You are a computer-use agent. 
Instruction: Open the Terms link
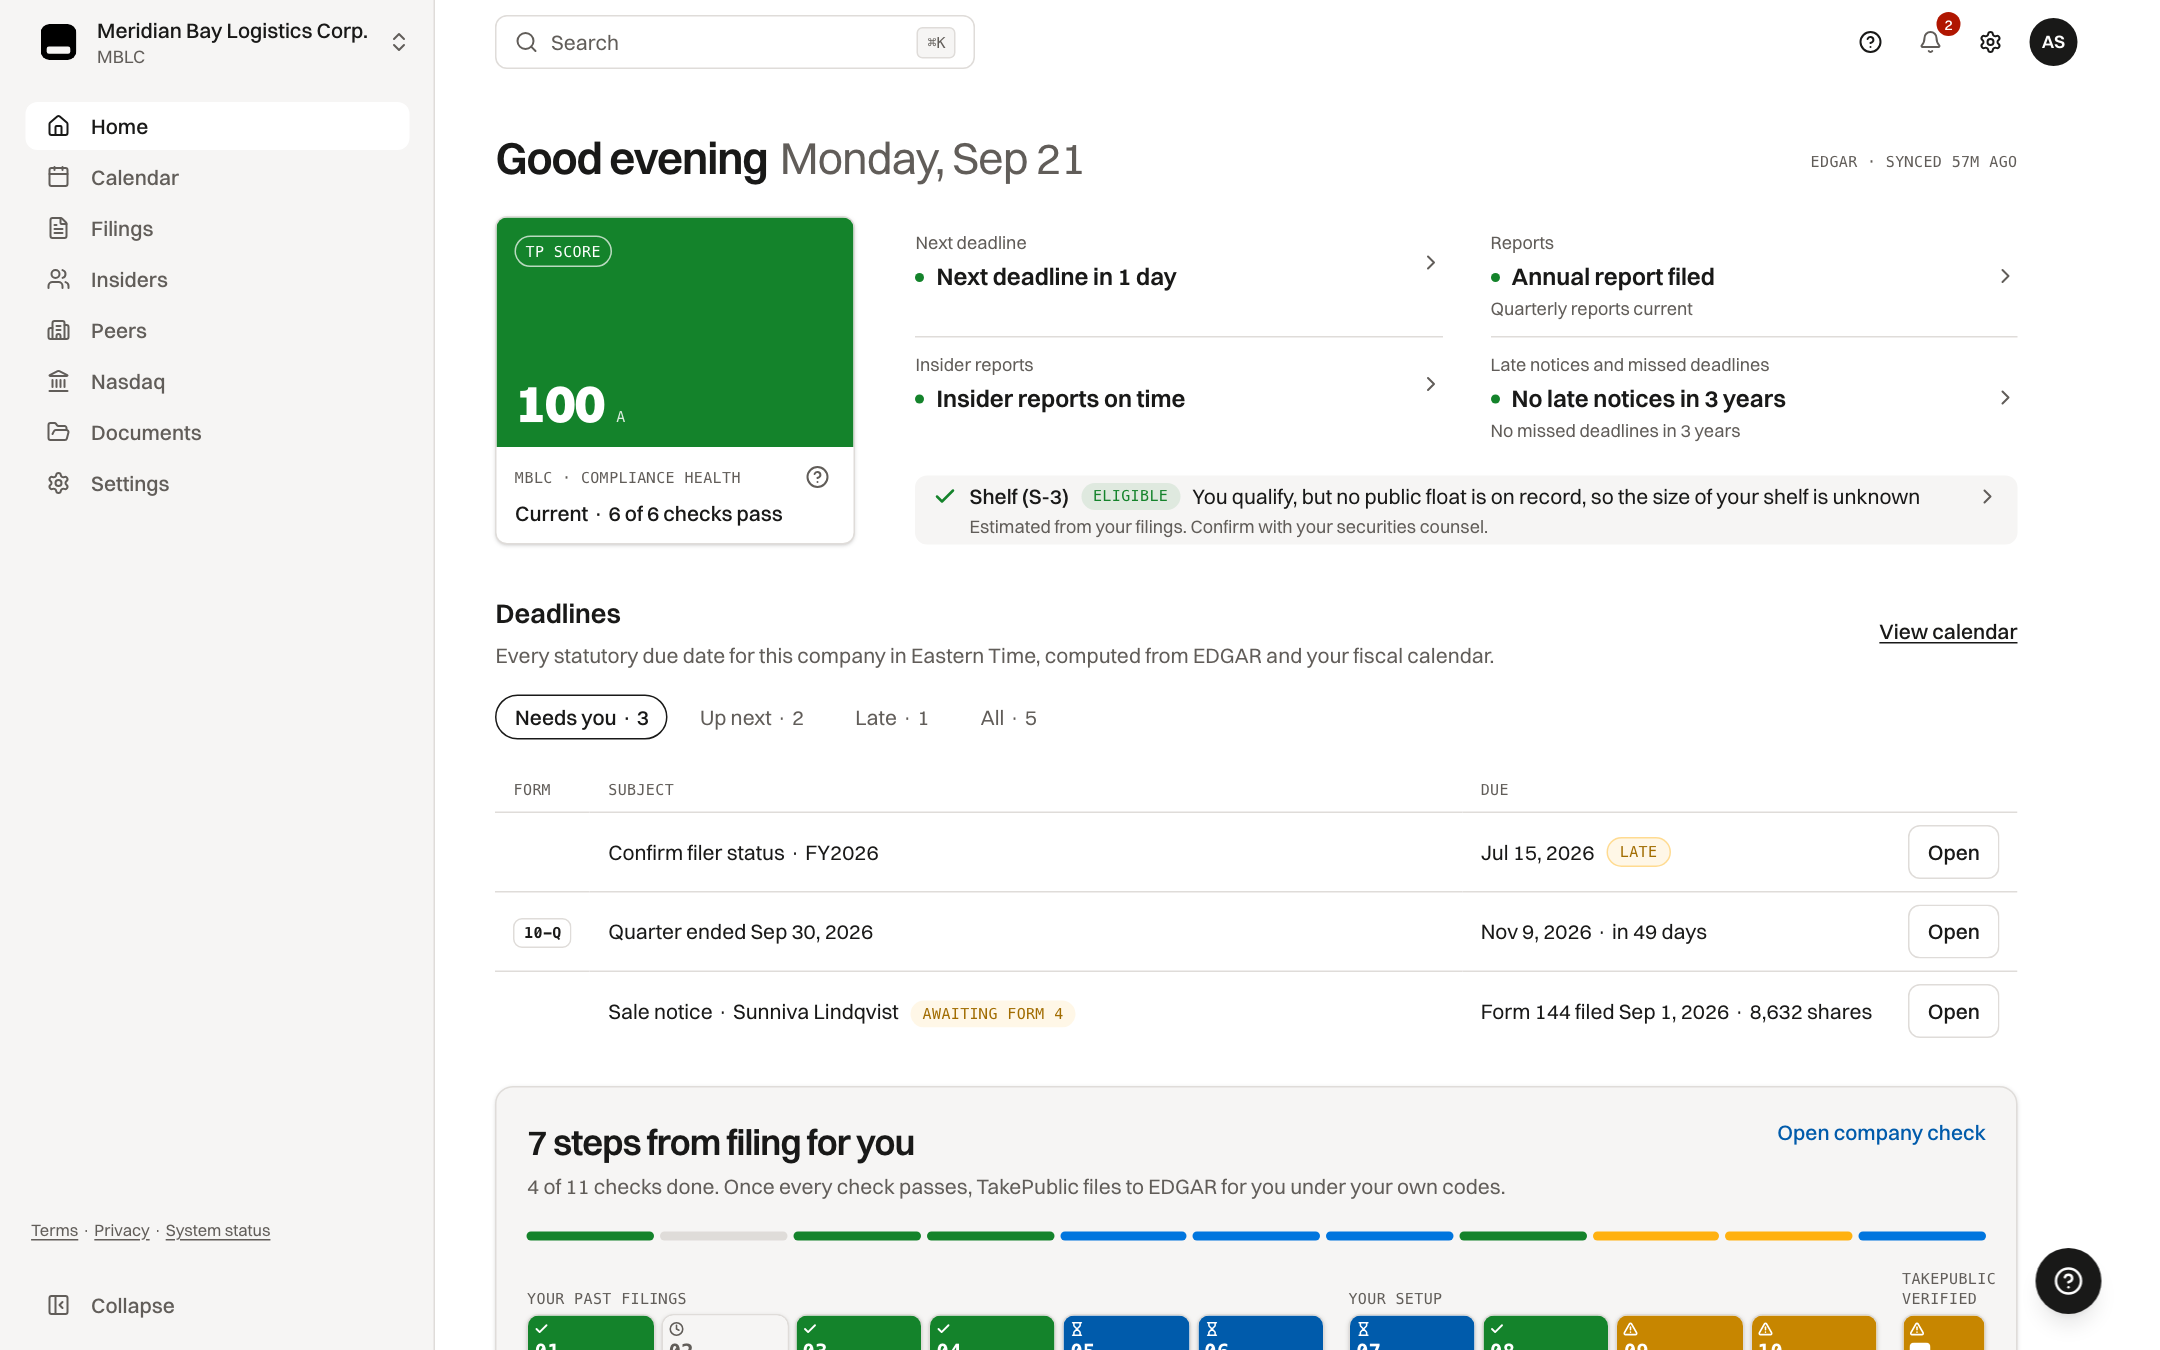point(54,1230)
